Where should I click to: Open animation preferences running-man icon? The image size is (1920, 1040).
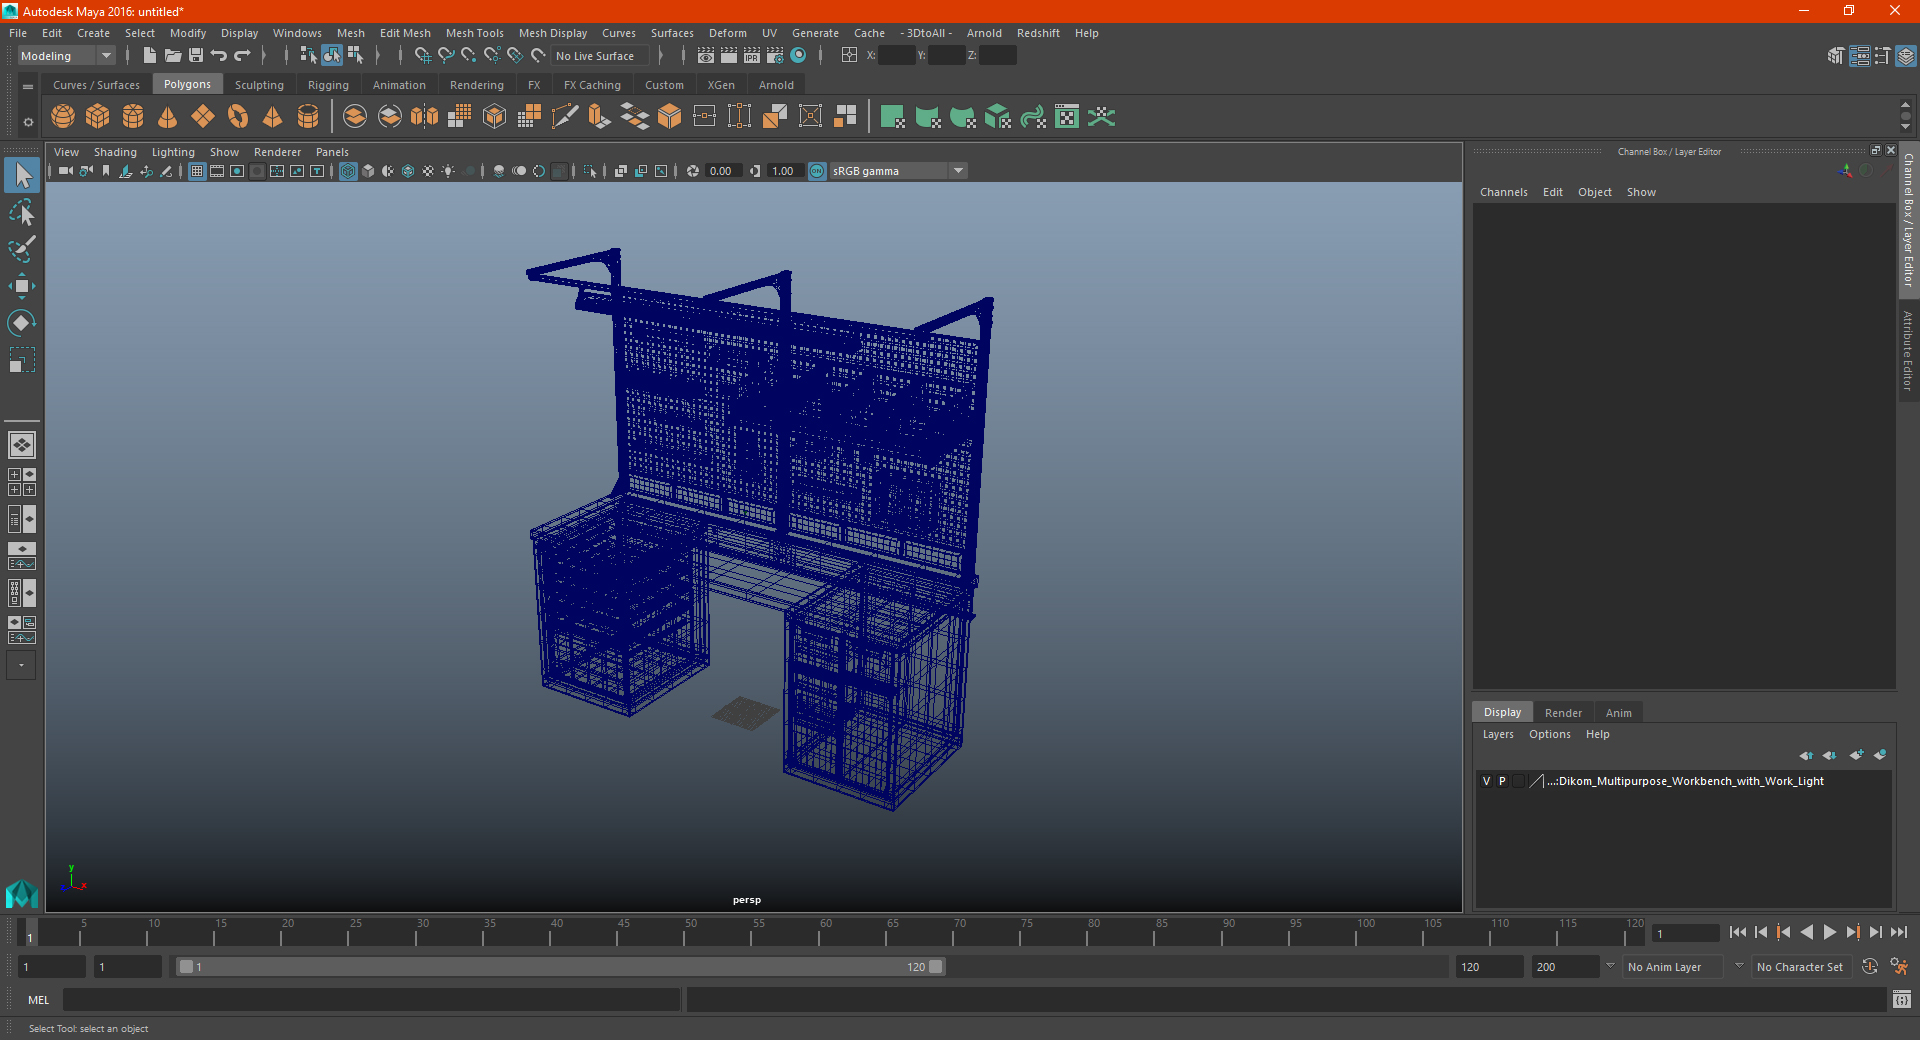click(1899, 967)
